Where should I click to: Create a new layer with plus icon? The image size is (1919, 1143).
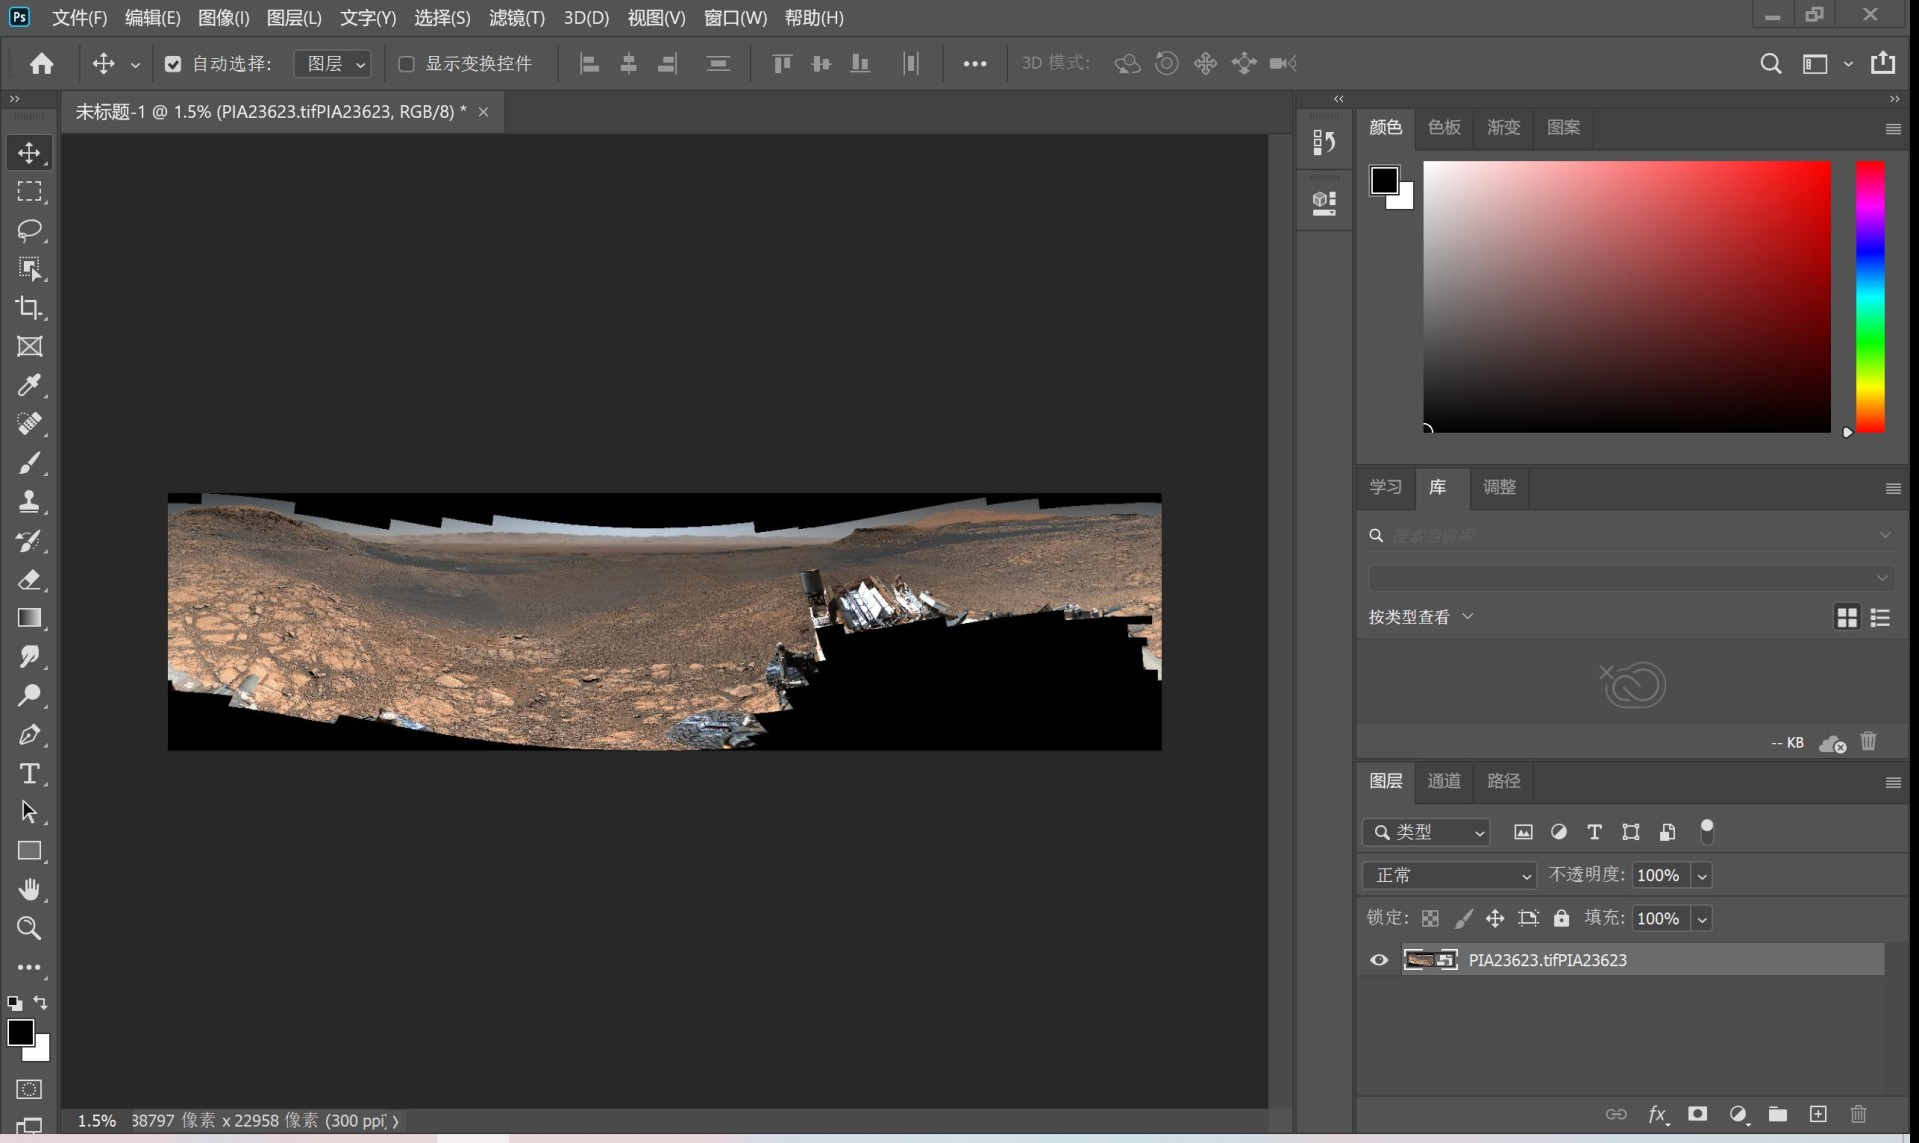[1818, 1114]
